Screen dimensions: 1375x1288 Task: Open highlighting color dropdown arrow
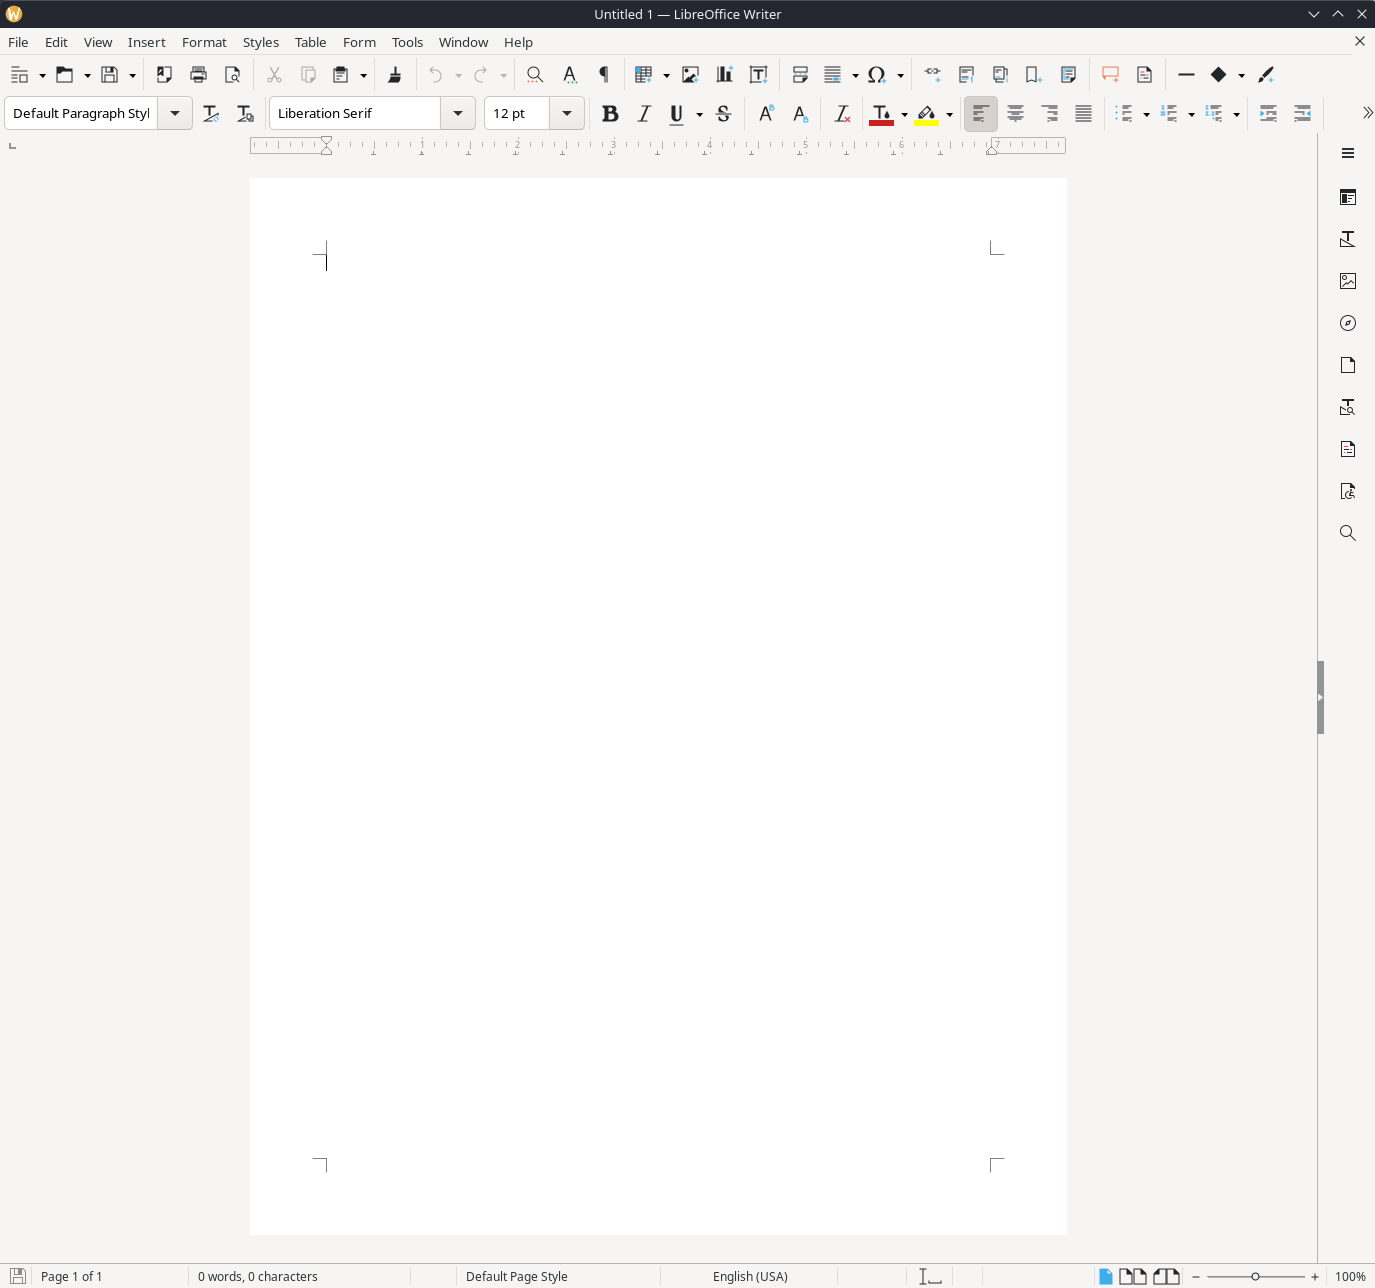949,115
